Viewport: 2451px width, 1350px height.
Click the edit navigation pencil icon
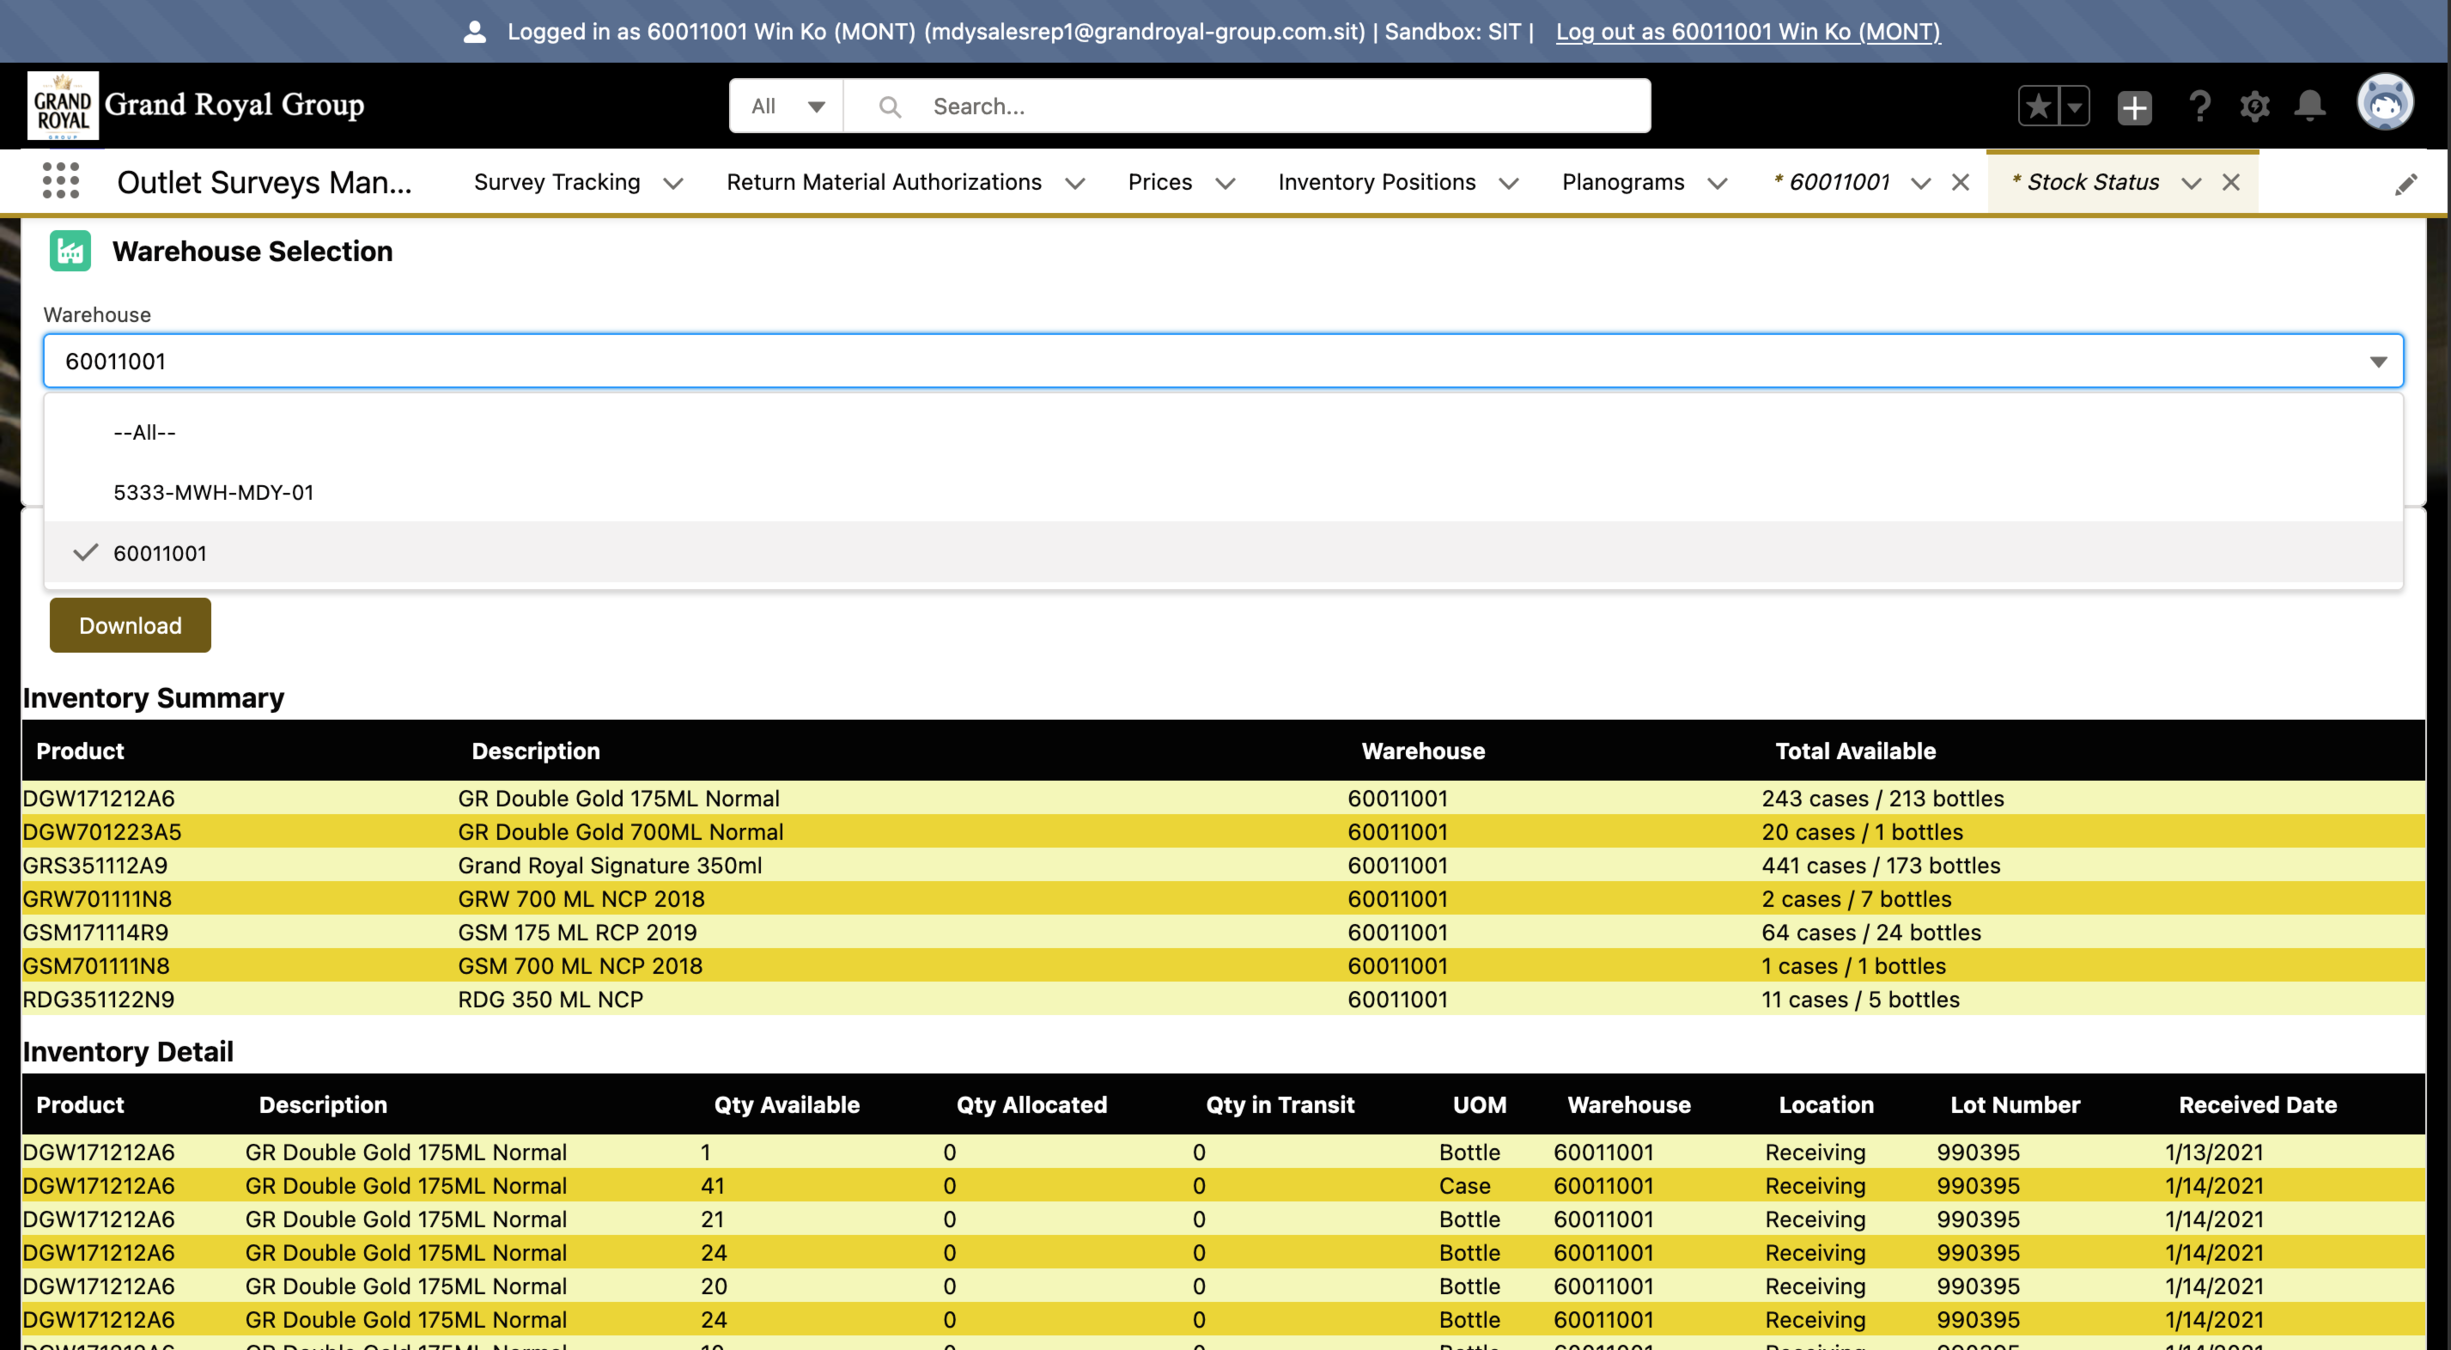[x=2405, y=184]
